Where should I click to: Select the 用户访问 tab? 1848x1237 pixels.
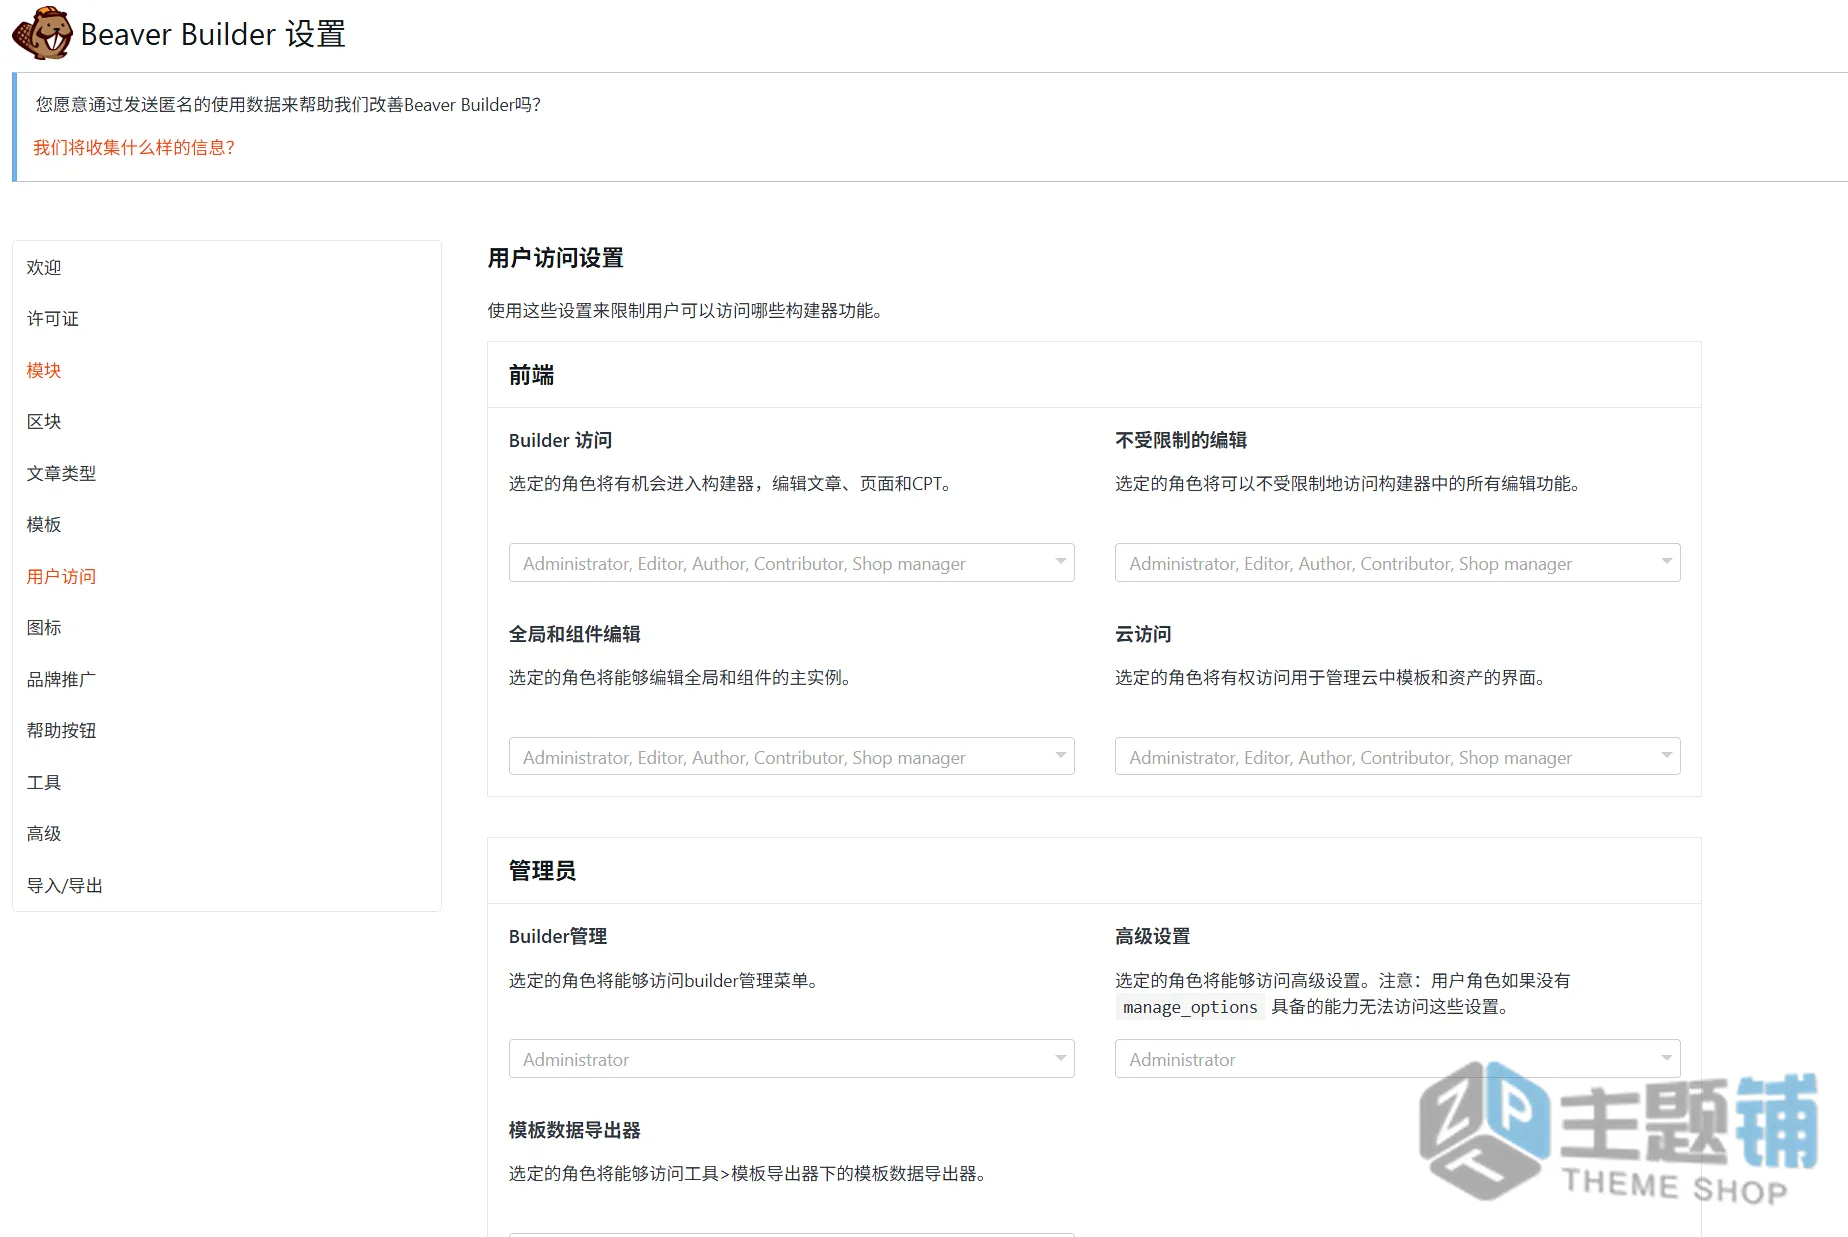(61, 576)
